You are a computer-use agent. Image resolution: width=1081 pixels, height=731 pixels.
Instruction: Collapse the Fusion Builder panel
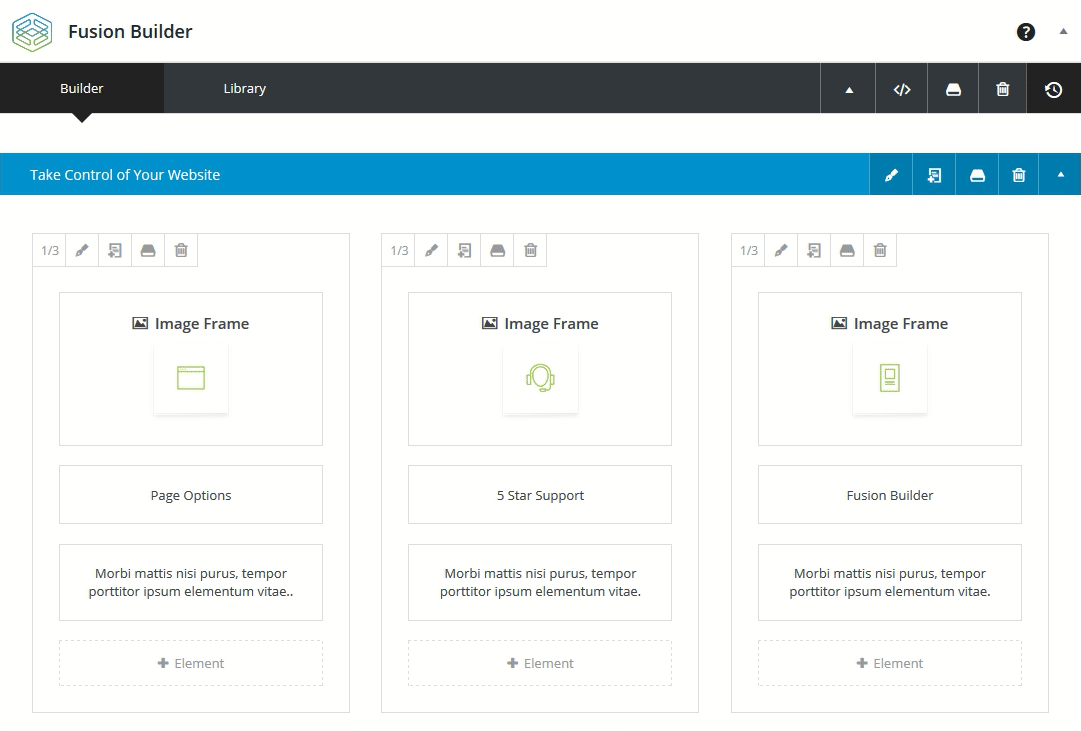click(x=1063, y=31)
